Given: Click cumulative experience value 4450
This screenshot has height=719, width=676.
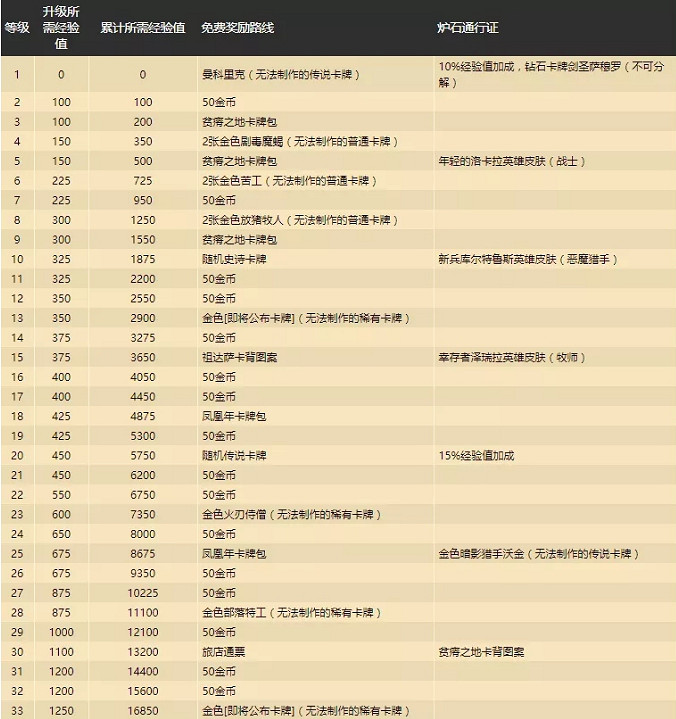Looking at the screenshot, I should click(x=143, y=397).
